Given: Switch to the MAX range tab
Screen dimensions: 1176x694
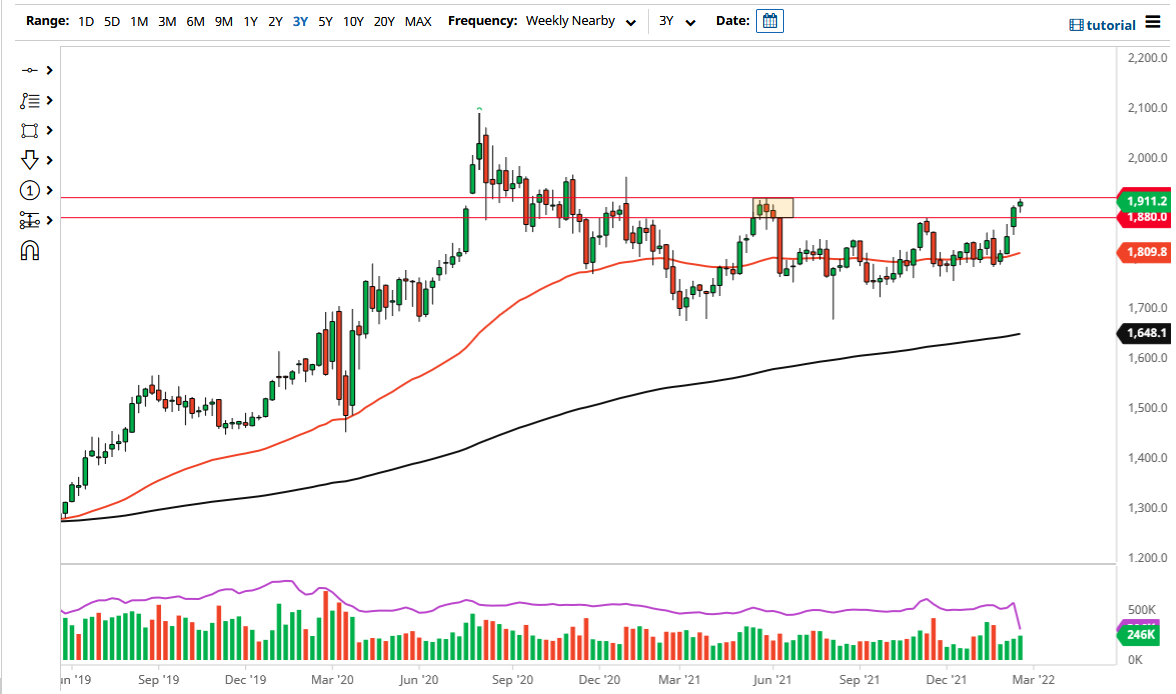Looking at the screenshot, I should [x=419, y=20].
